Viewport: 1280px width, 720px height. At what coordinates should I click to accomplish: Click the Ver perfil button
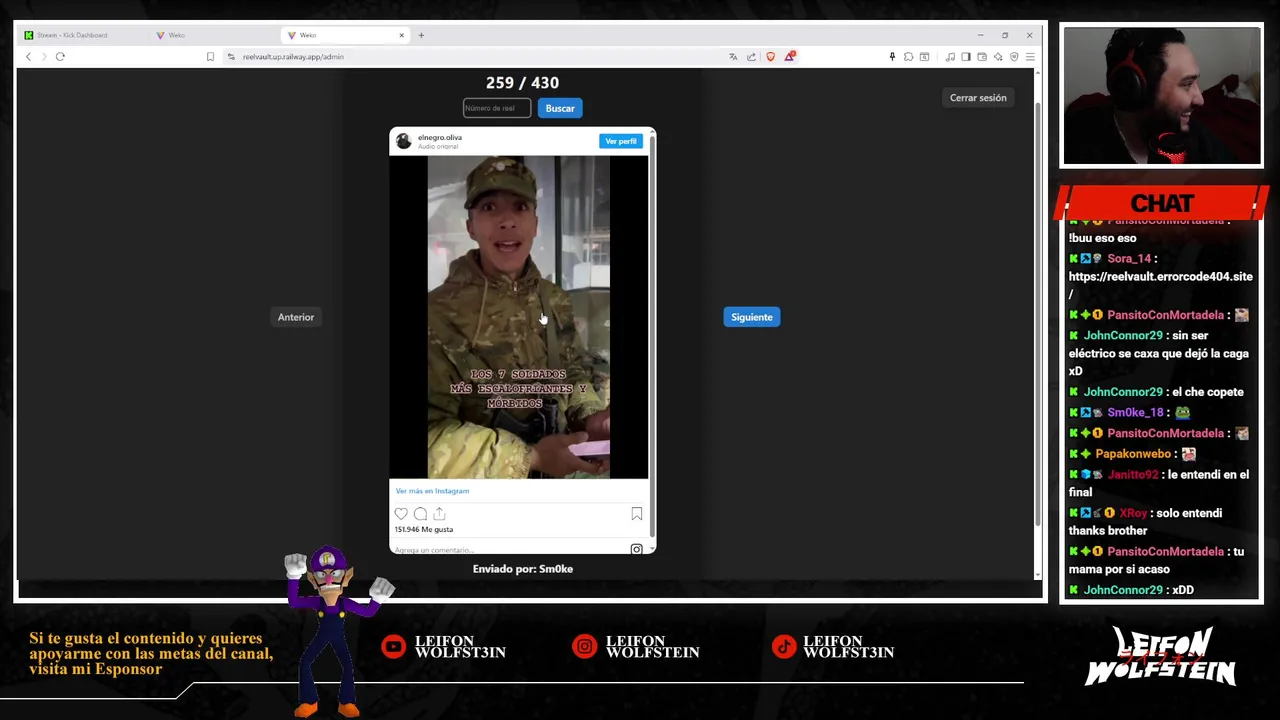[621, 141]
